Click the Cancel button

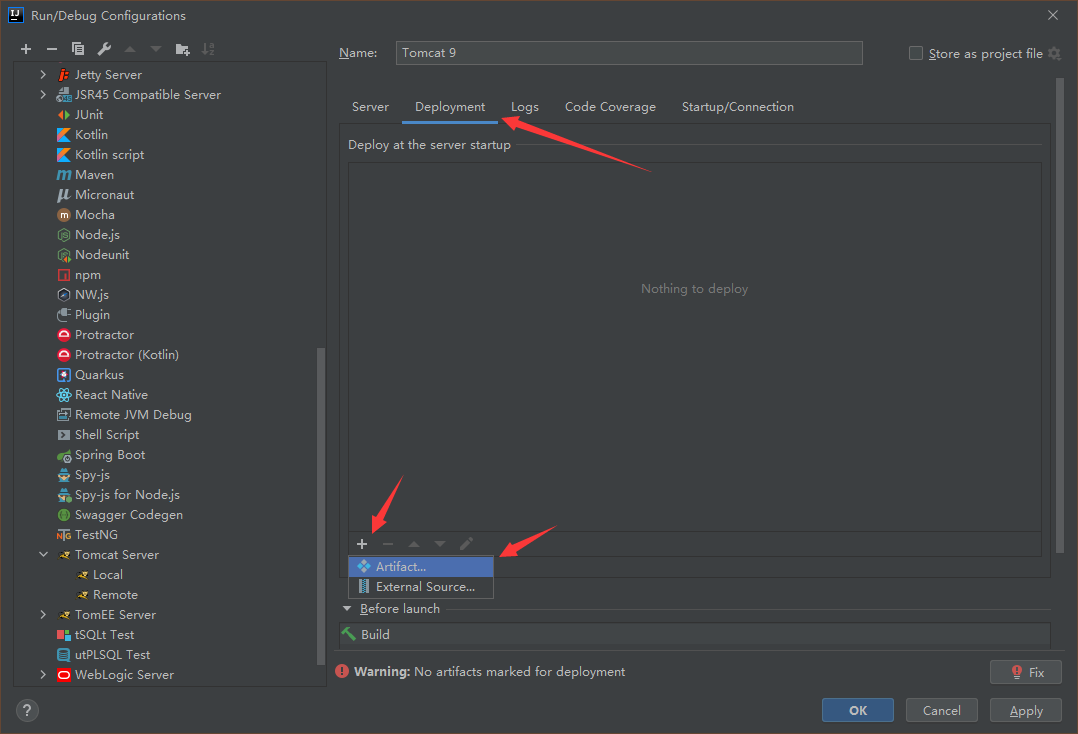(x=941, y=711)
